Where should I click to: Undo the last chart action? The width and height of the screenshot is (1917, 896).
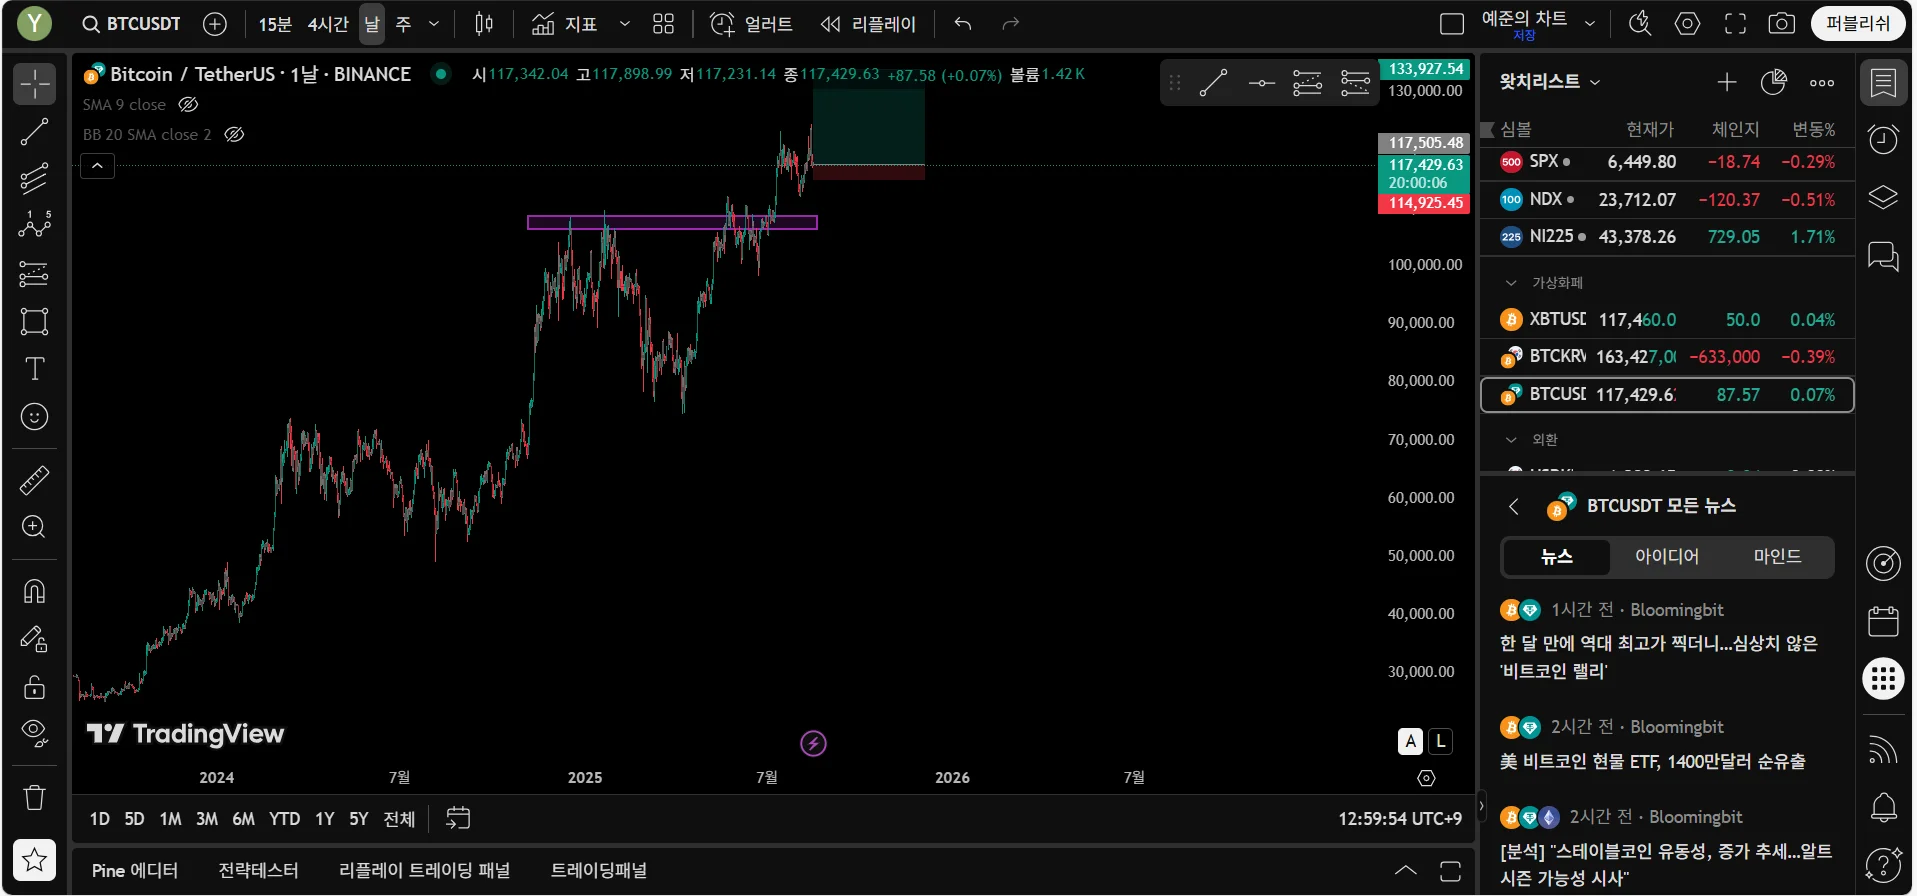pyautogui.click(x=963, y=24)
